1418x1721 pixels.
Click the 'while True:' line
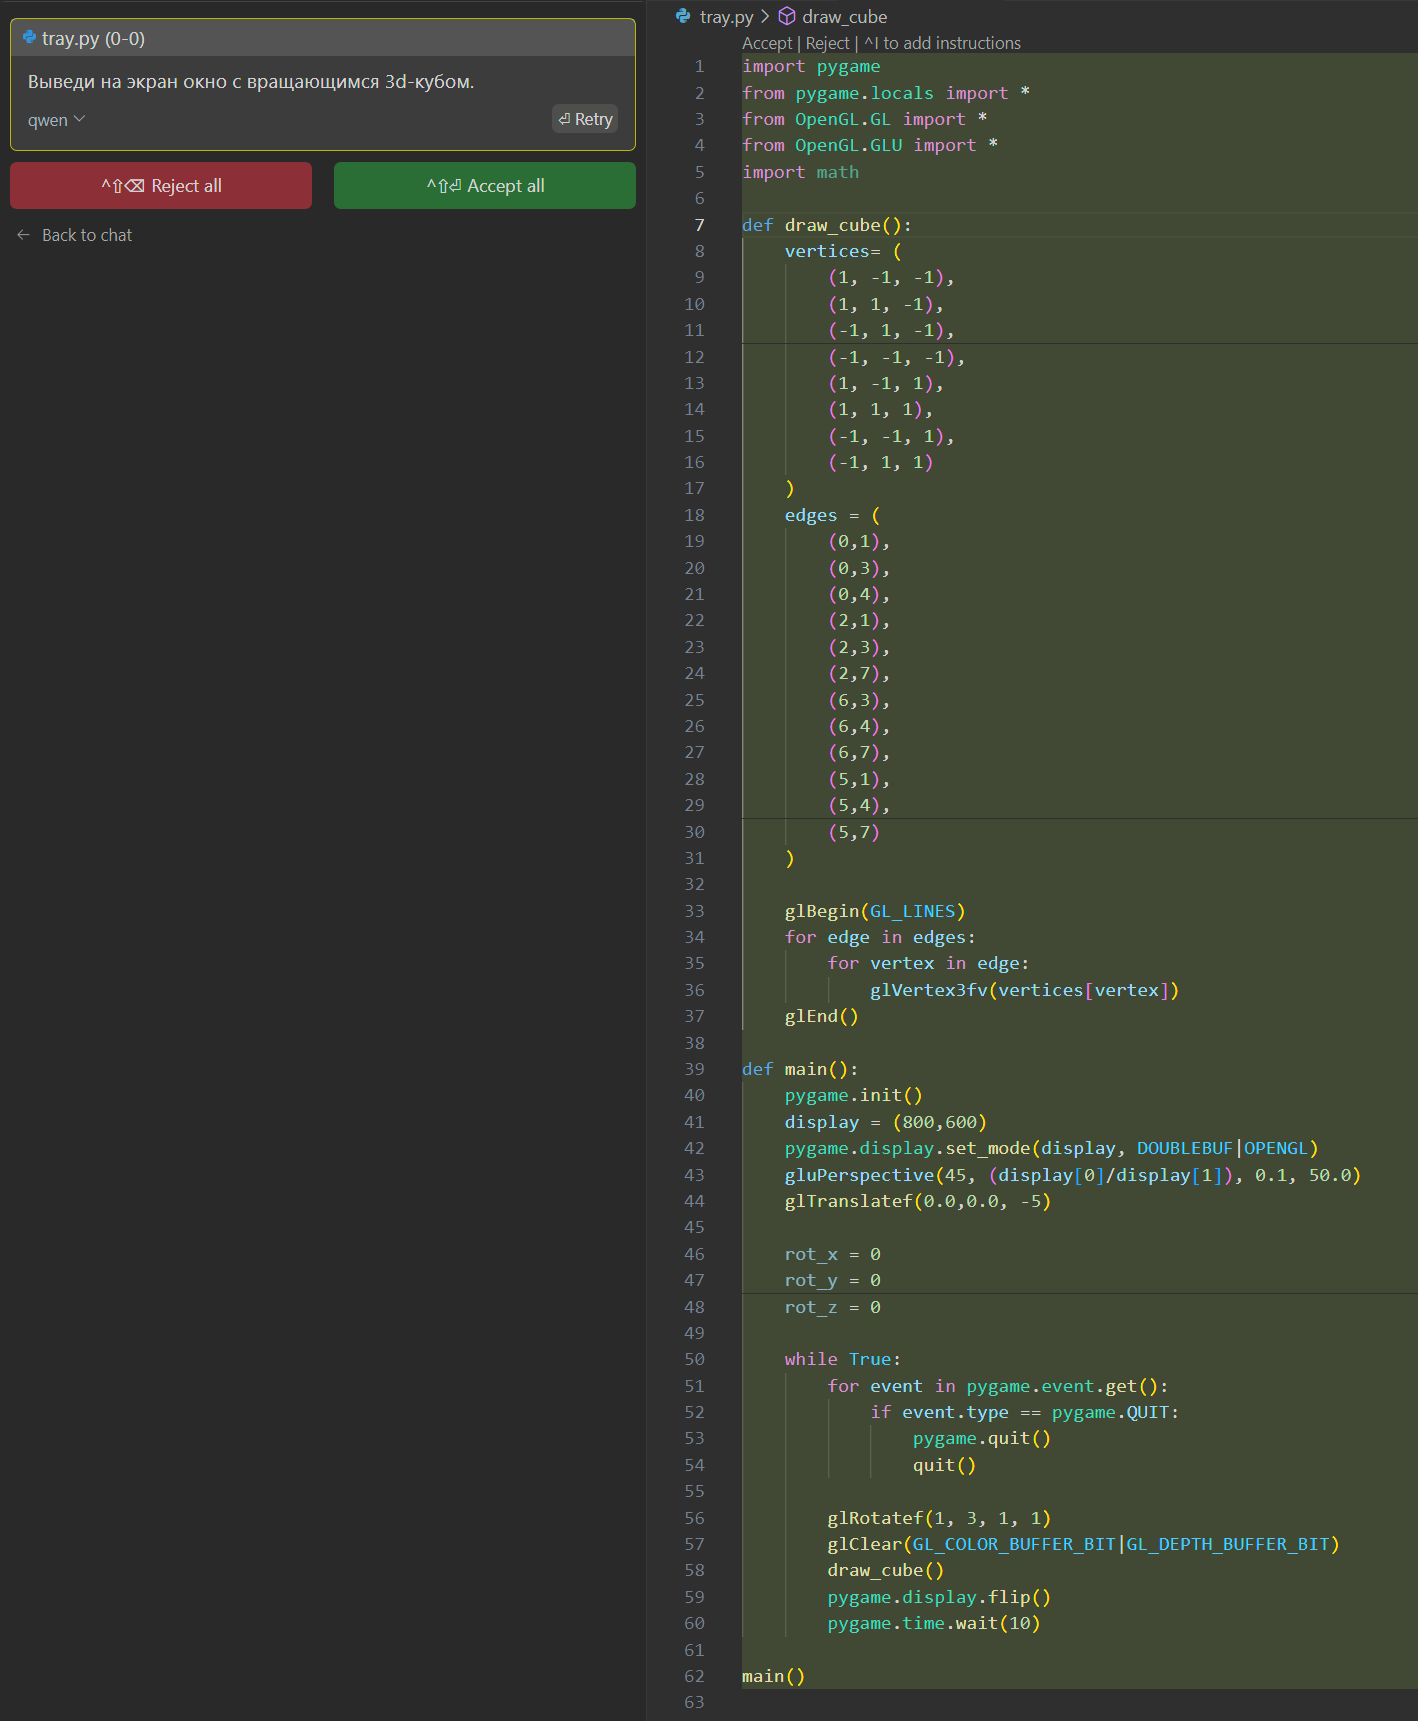(842, 1359)
